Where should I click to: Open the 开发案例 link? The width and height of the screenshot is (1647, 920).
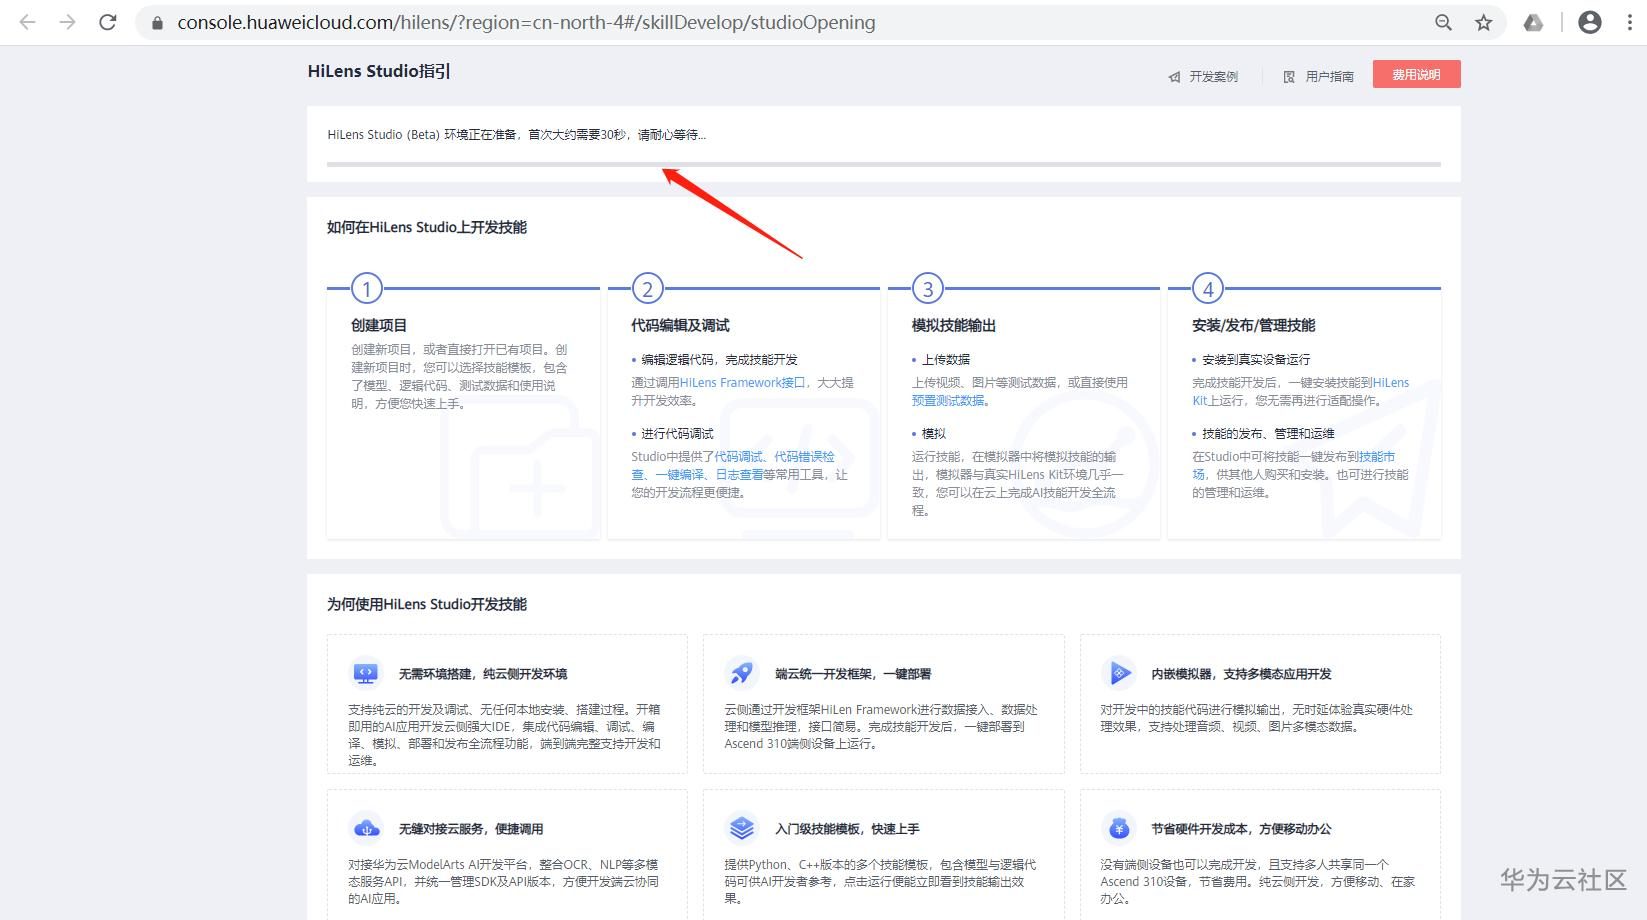click(x=1203, y=76)
